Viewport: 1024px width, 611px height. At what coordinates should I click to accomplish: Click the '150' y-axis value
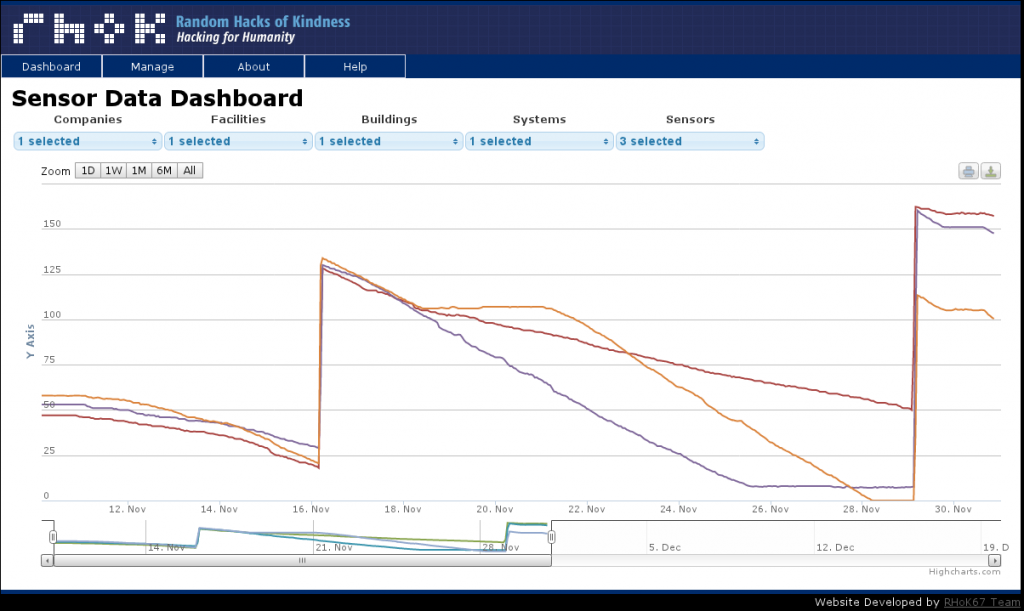(52, 224)
